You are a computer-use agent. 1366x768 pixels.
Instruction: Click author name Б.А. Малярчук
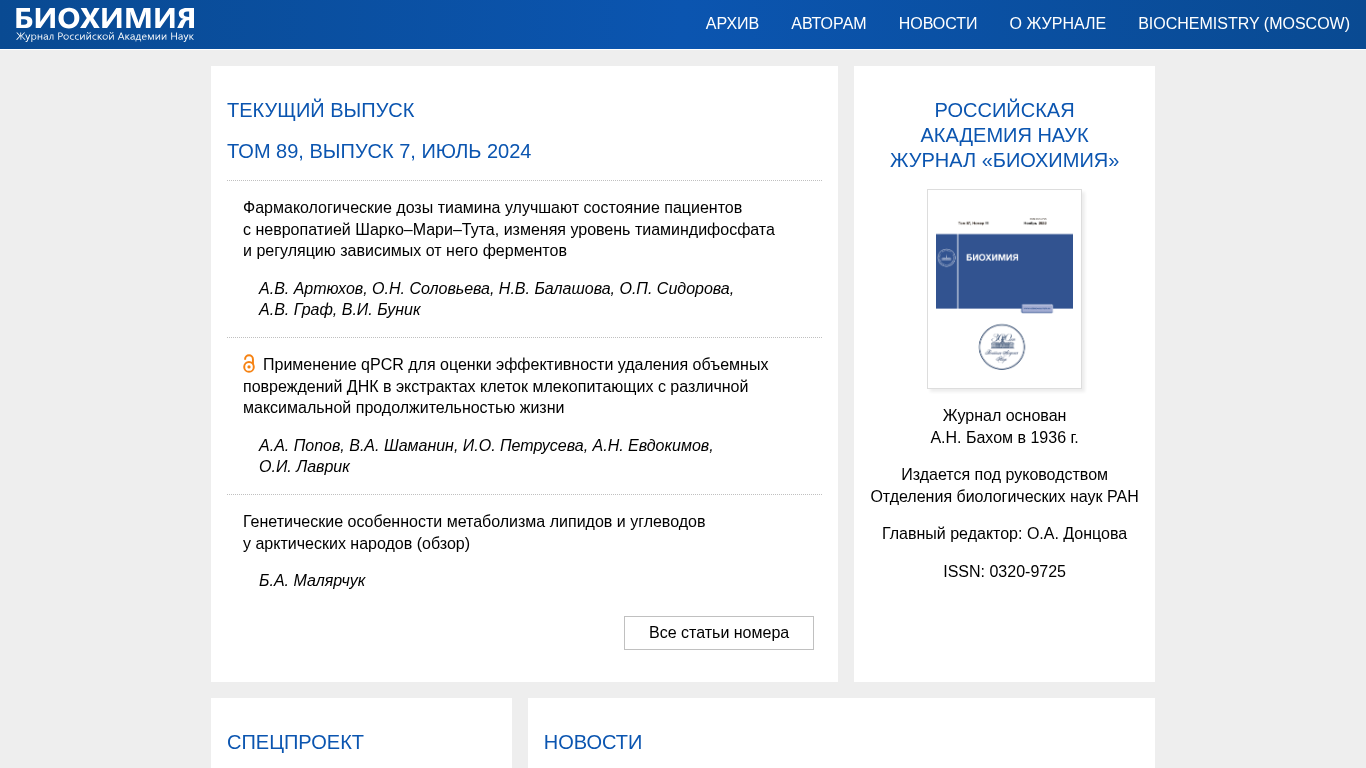click(x=311, y=581)
